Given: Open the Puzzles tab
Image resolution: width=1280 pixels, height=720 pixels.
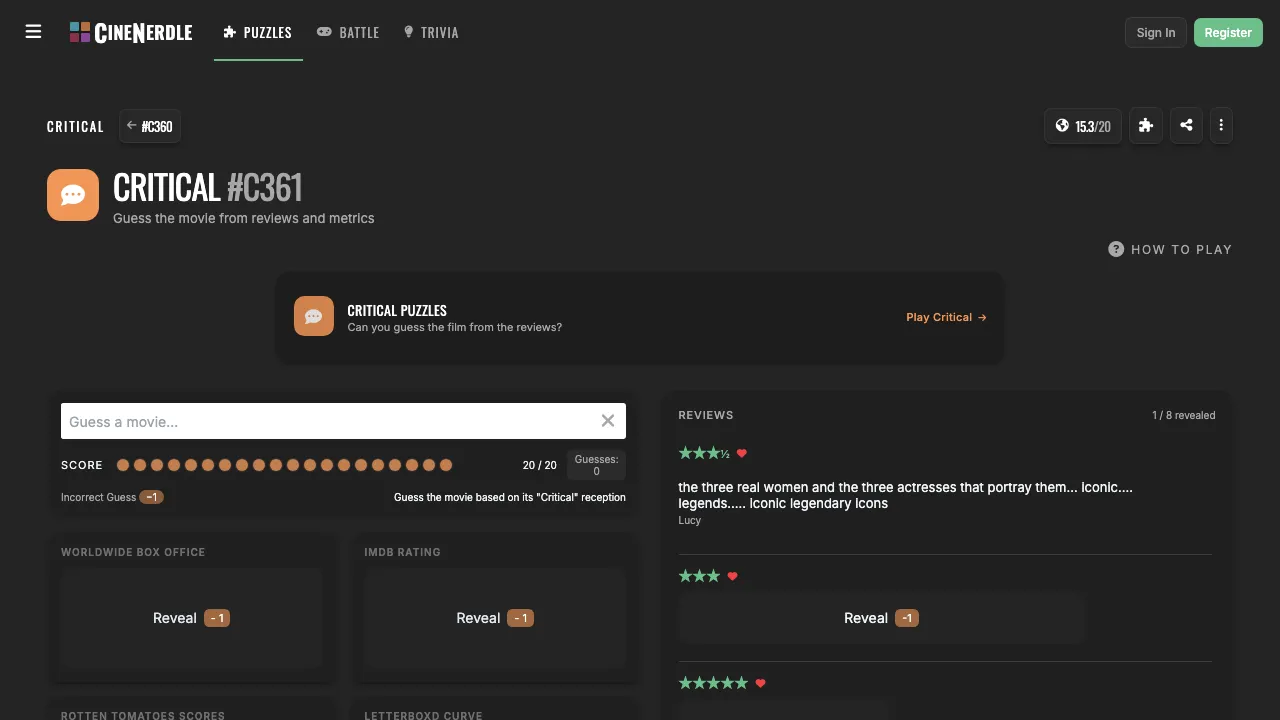Looking at the screenshot, I should point(258,33).
